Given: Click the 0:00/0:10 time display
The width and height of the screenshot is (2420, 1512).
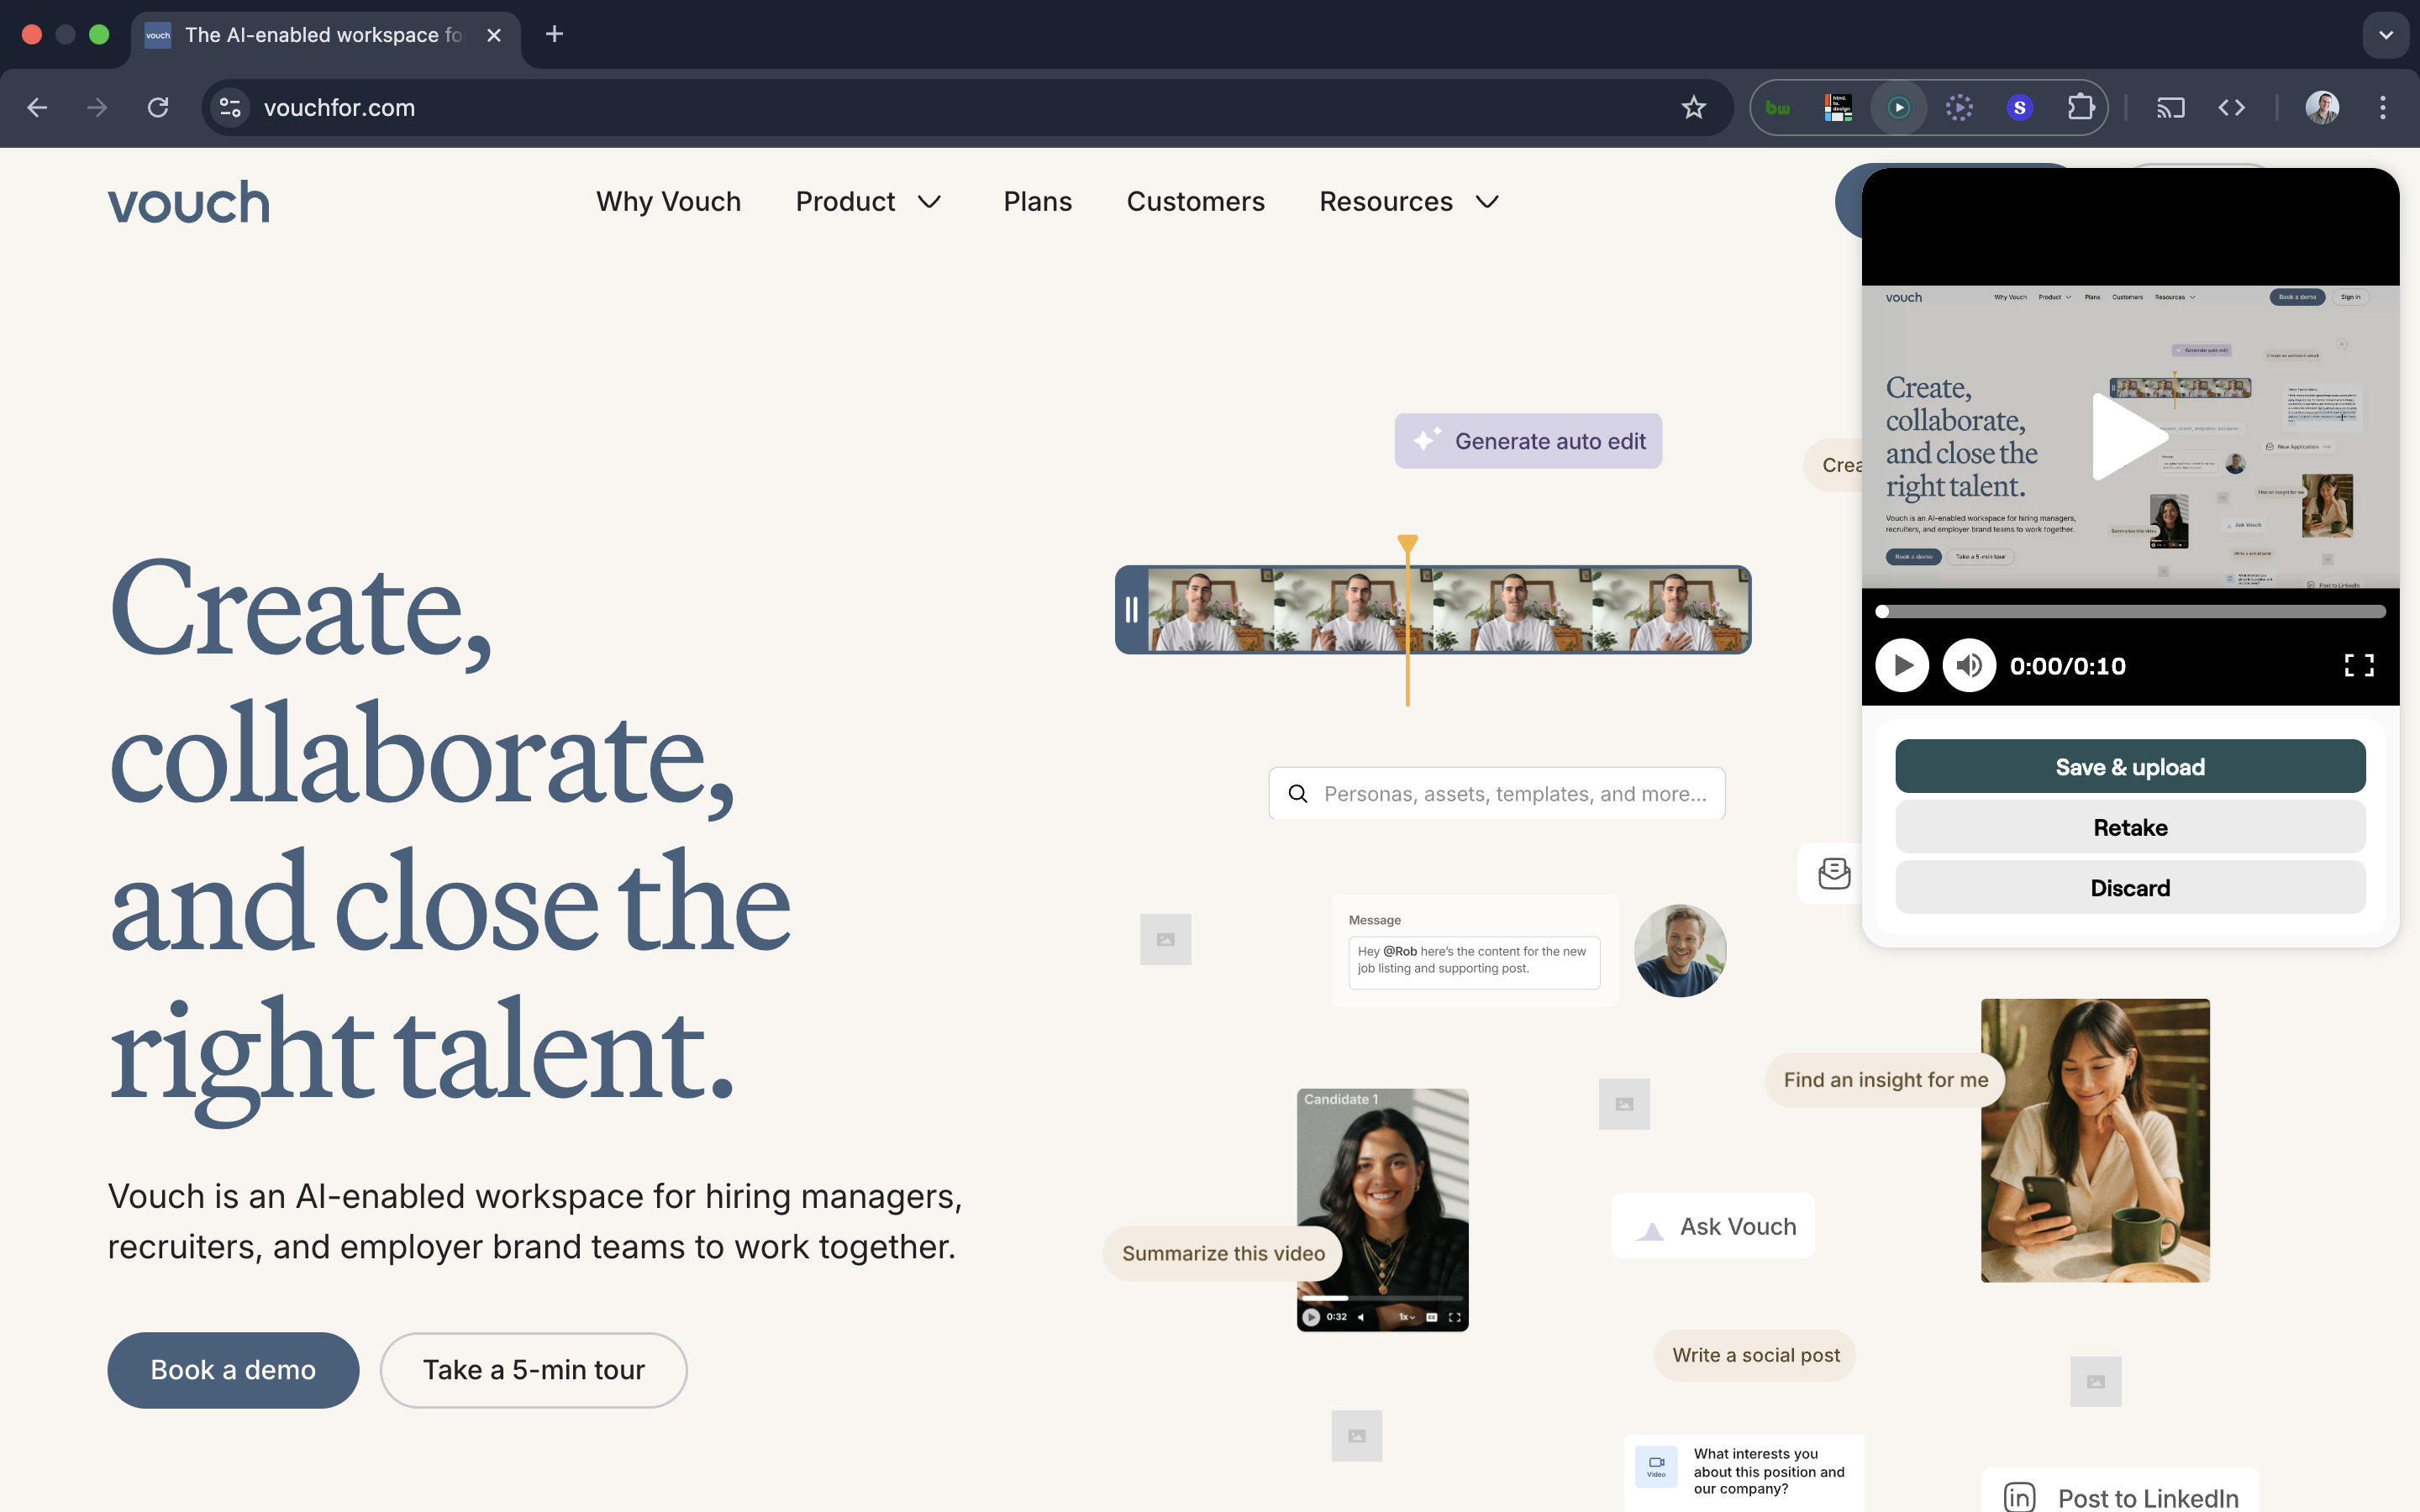Looking at the screenshot, I should click(2068, 666).
